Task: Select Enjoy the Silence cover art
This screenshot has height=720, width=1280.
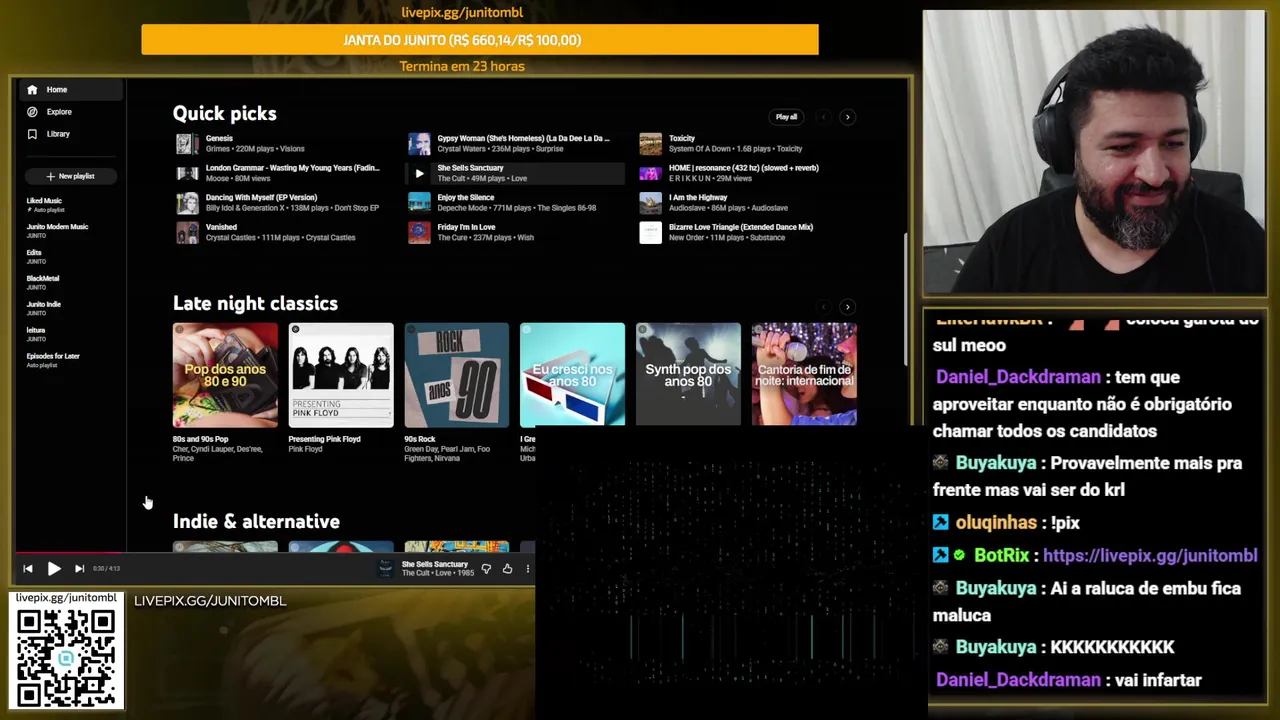Action: point(419,203)
